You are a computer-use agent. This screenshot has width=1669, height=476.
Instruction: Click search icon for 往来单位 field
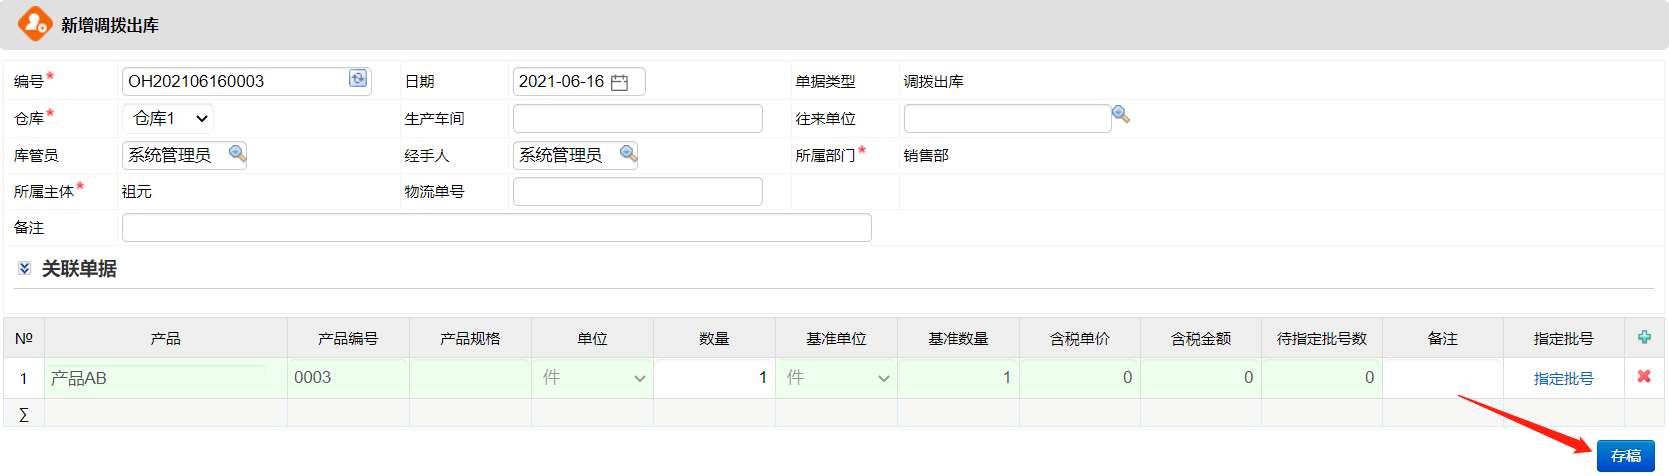pyautogui.click(x=1121, y=115)
